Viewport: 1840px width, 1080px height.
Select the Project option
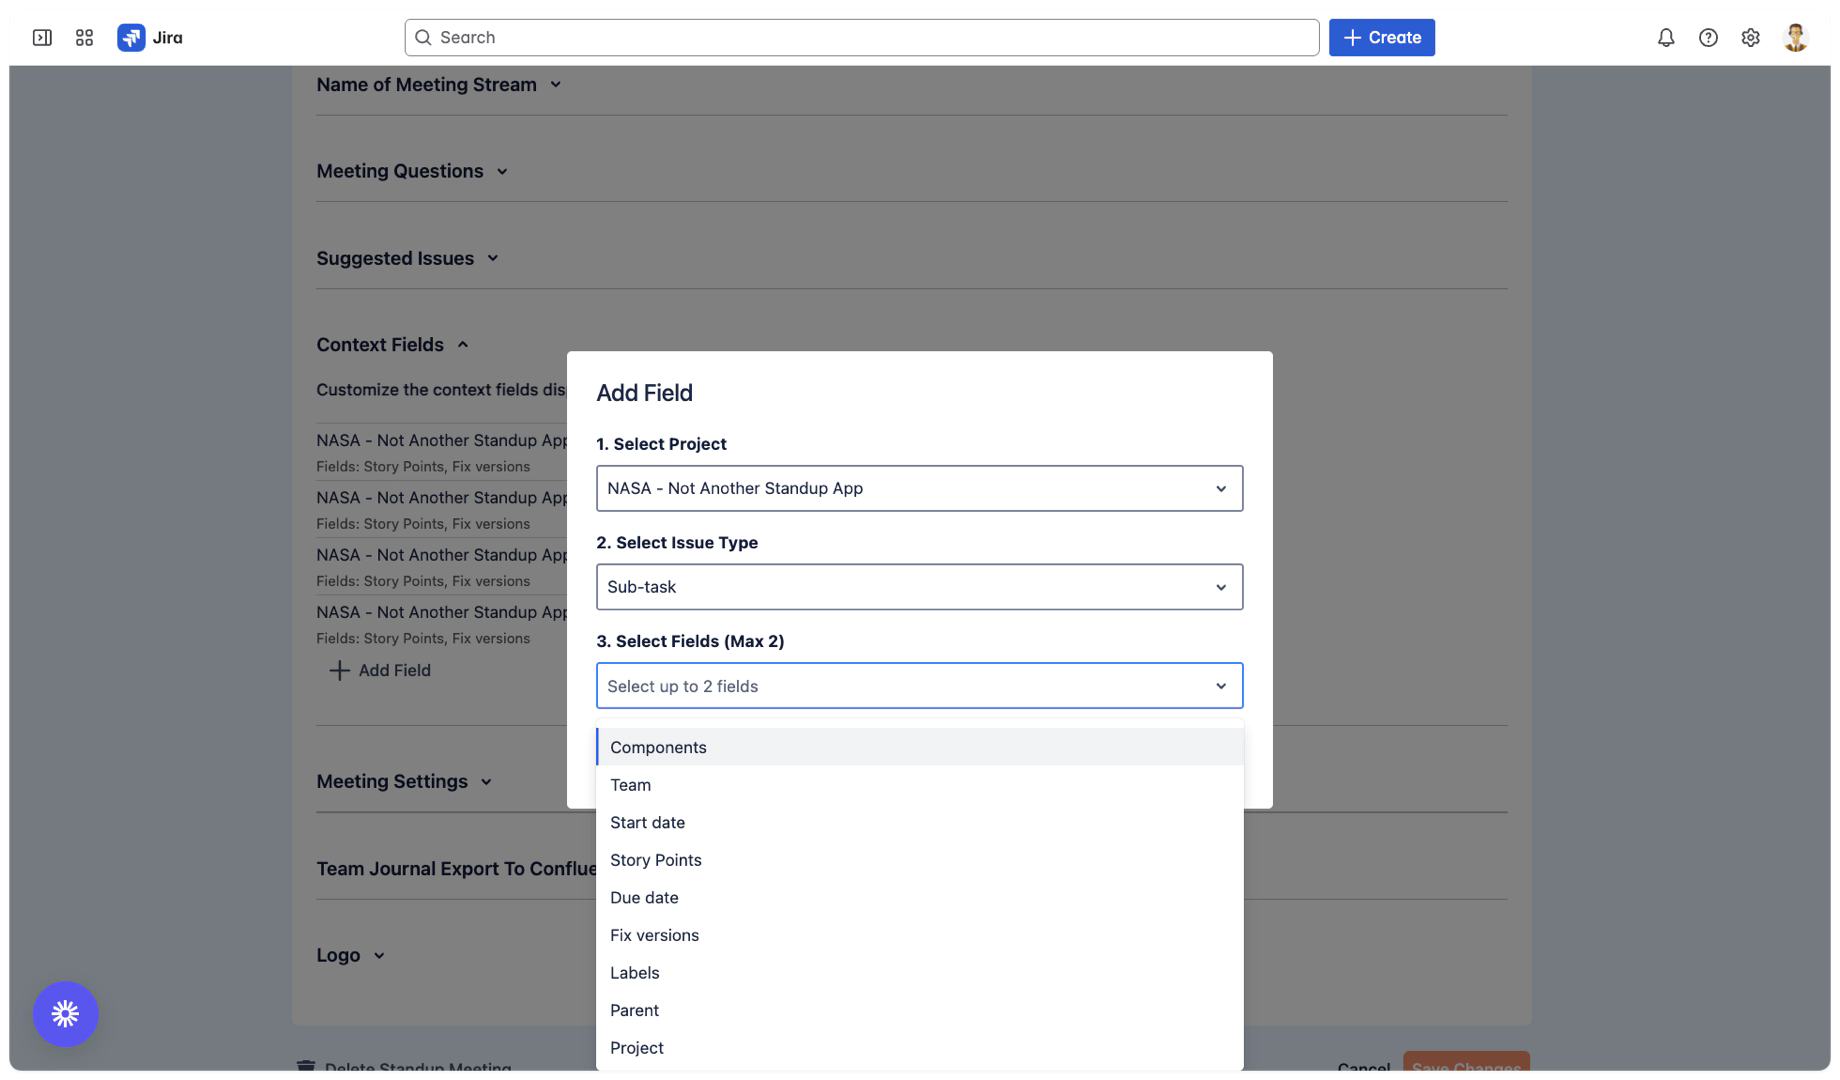click(919, 1047)
